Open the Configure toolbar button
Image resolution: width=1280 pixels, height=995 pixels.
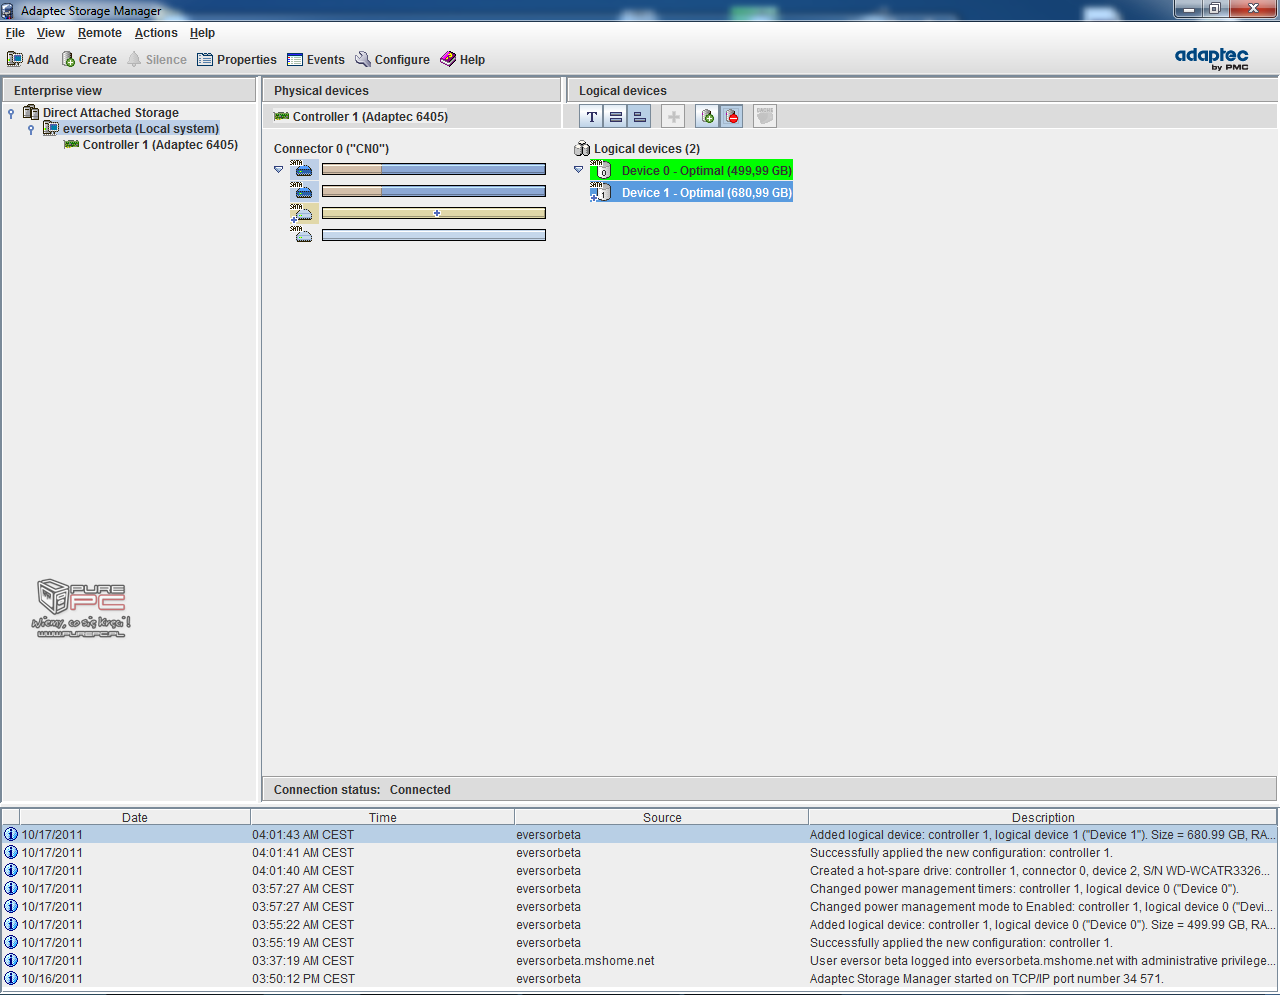[x=392, y=60]
